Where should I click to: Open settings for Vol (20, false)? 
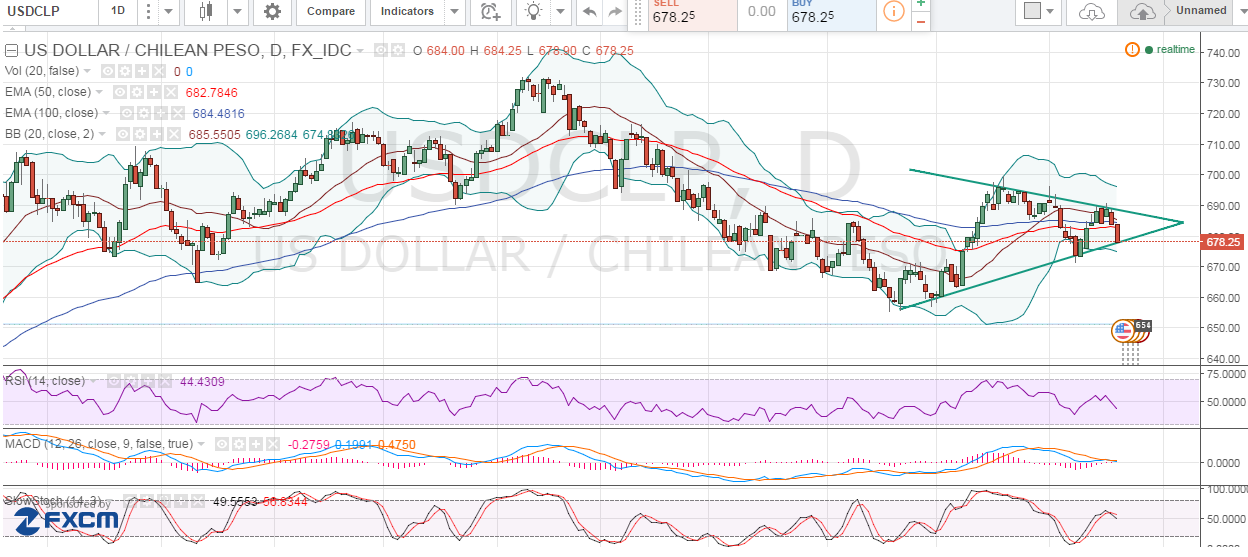tap(125, 71)
